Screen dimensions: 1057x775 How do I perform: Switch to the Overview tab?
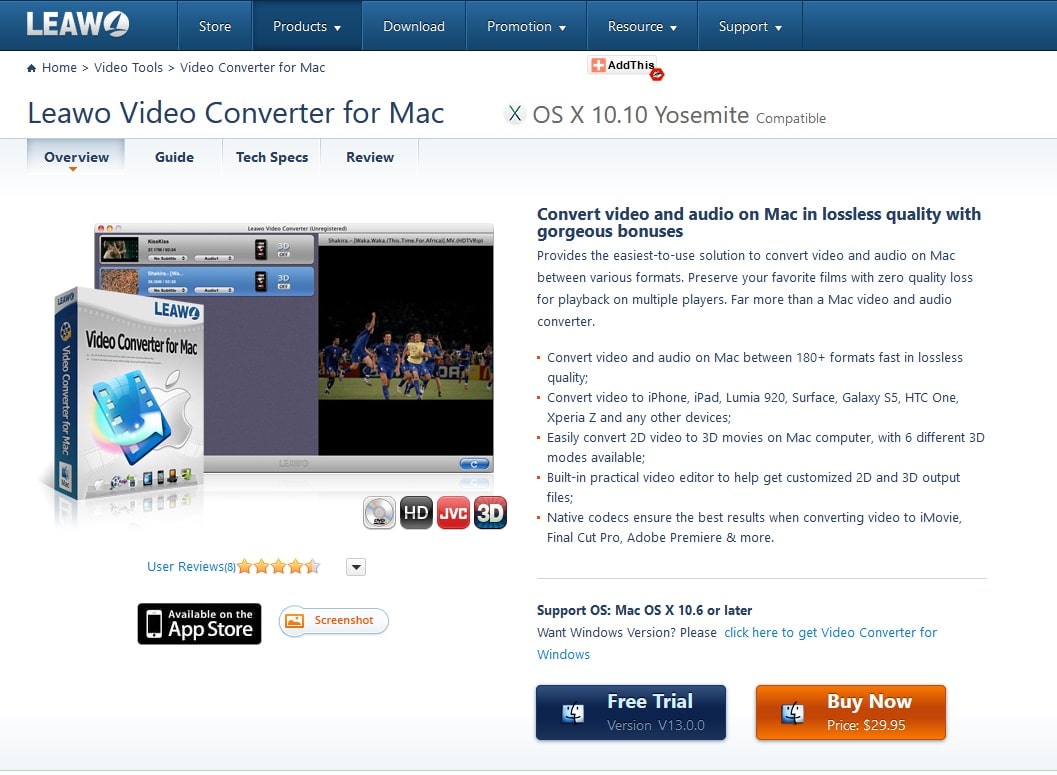pos(76,157)
